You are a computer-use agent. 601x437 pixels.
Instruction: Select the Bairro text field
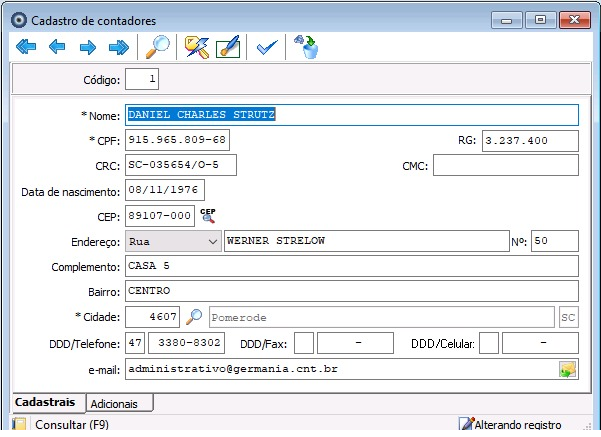351,291
